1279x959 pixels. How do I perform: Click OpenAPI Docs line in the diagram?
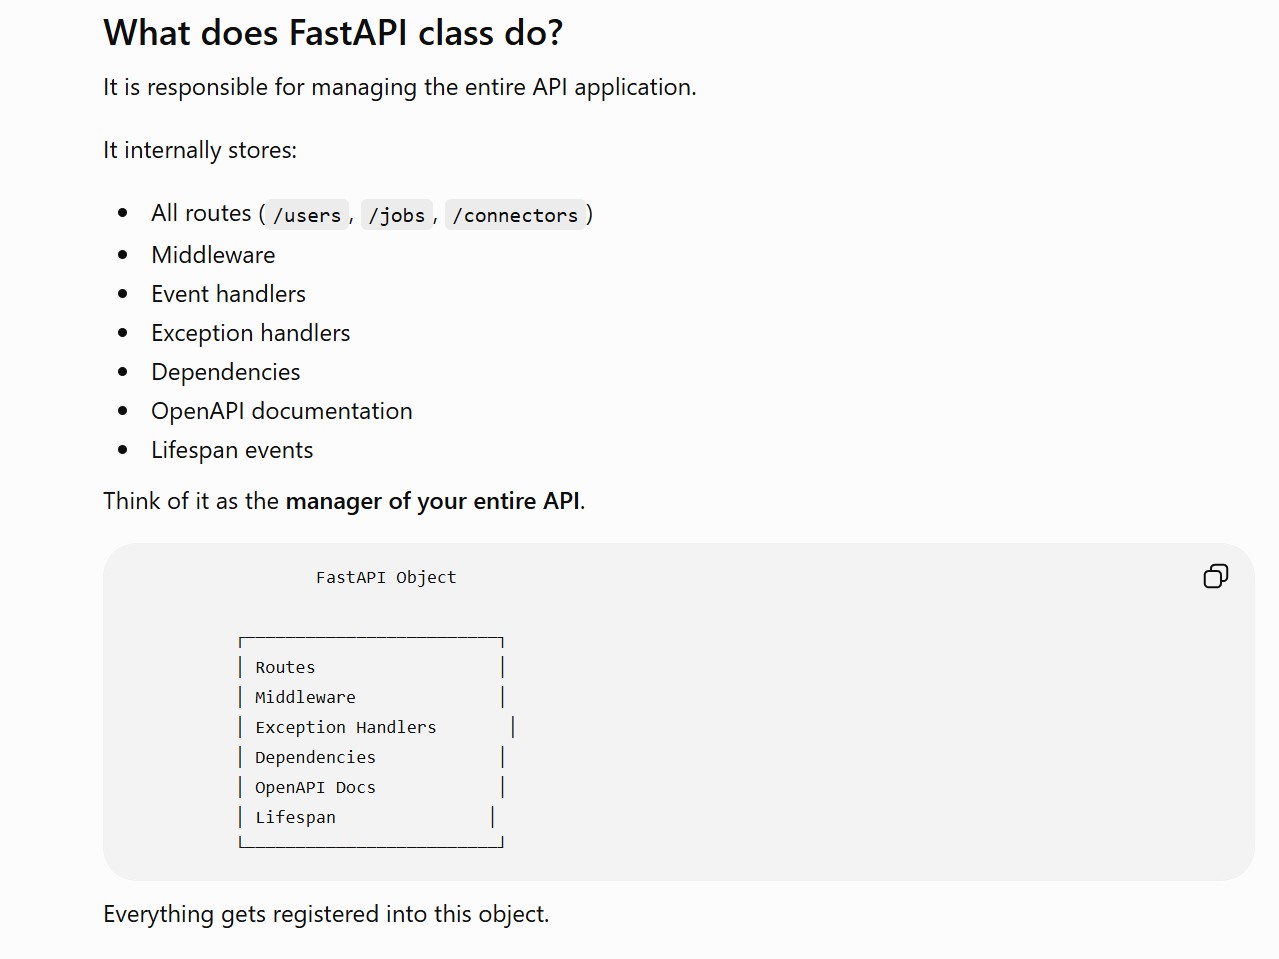click(315, 787)
